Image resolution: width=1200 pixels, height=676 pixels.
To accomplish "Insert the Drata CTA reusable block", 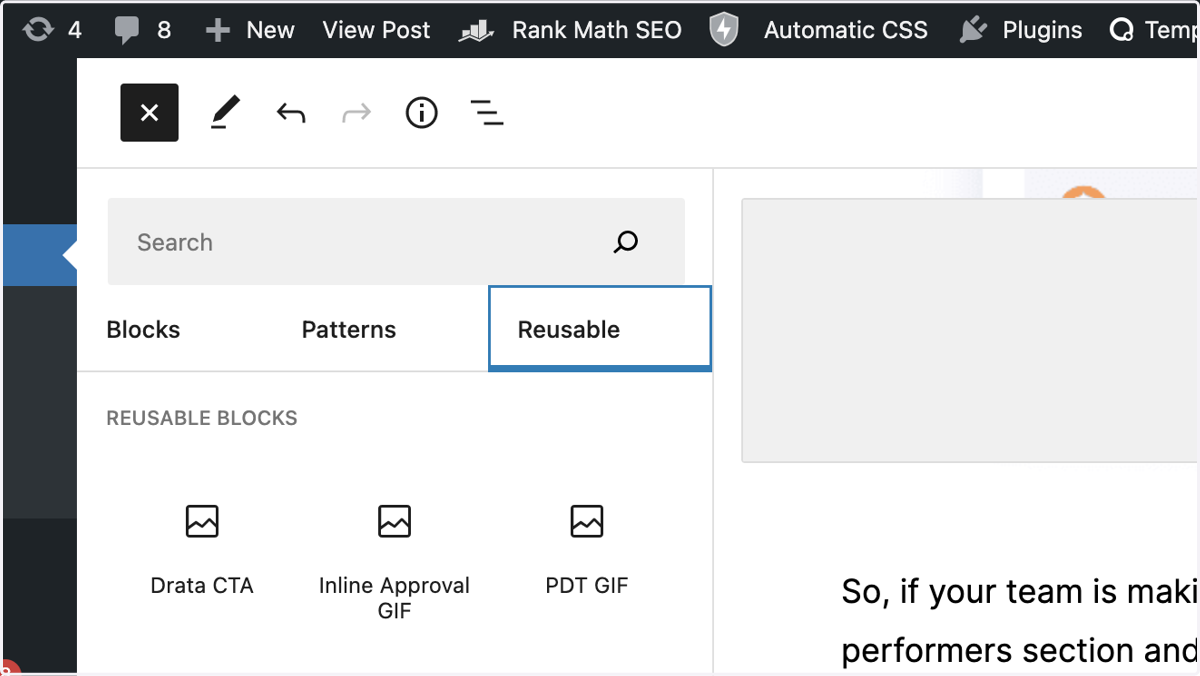I will pos(202,550).
